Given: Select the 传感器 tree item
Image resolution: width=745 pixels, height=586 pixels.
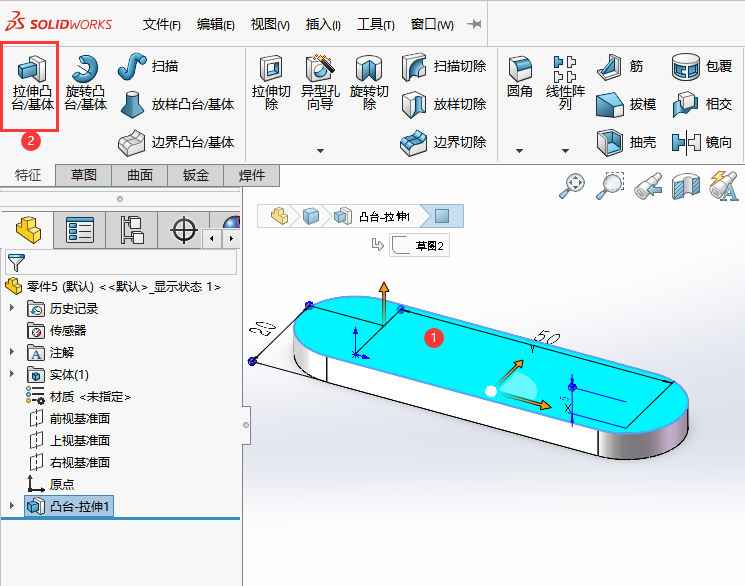Looking at the screenshot, I should click(x=57, y=330).
